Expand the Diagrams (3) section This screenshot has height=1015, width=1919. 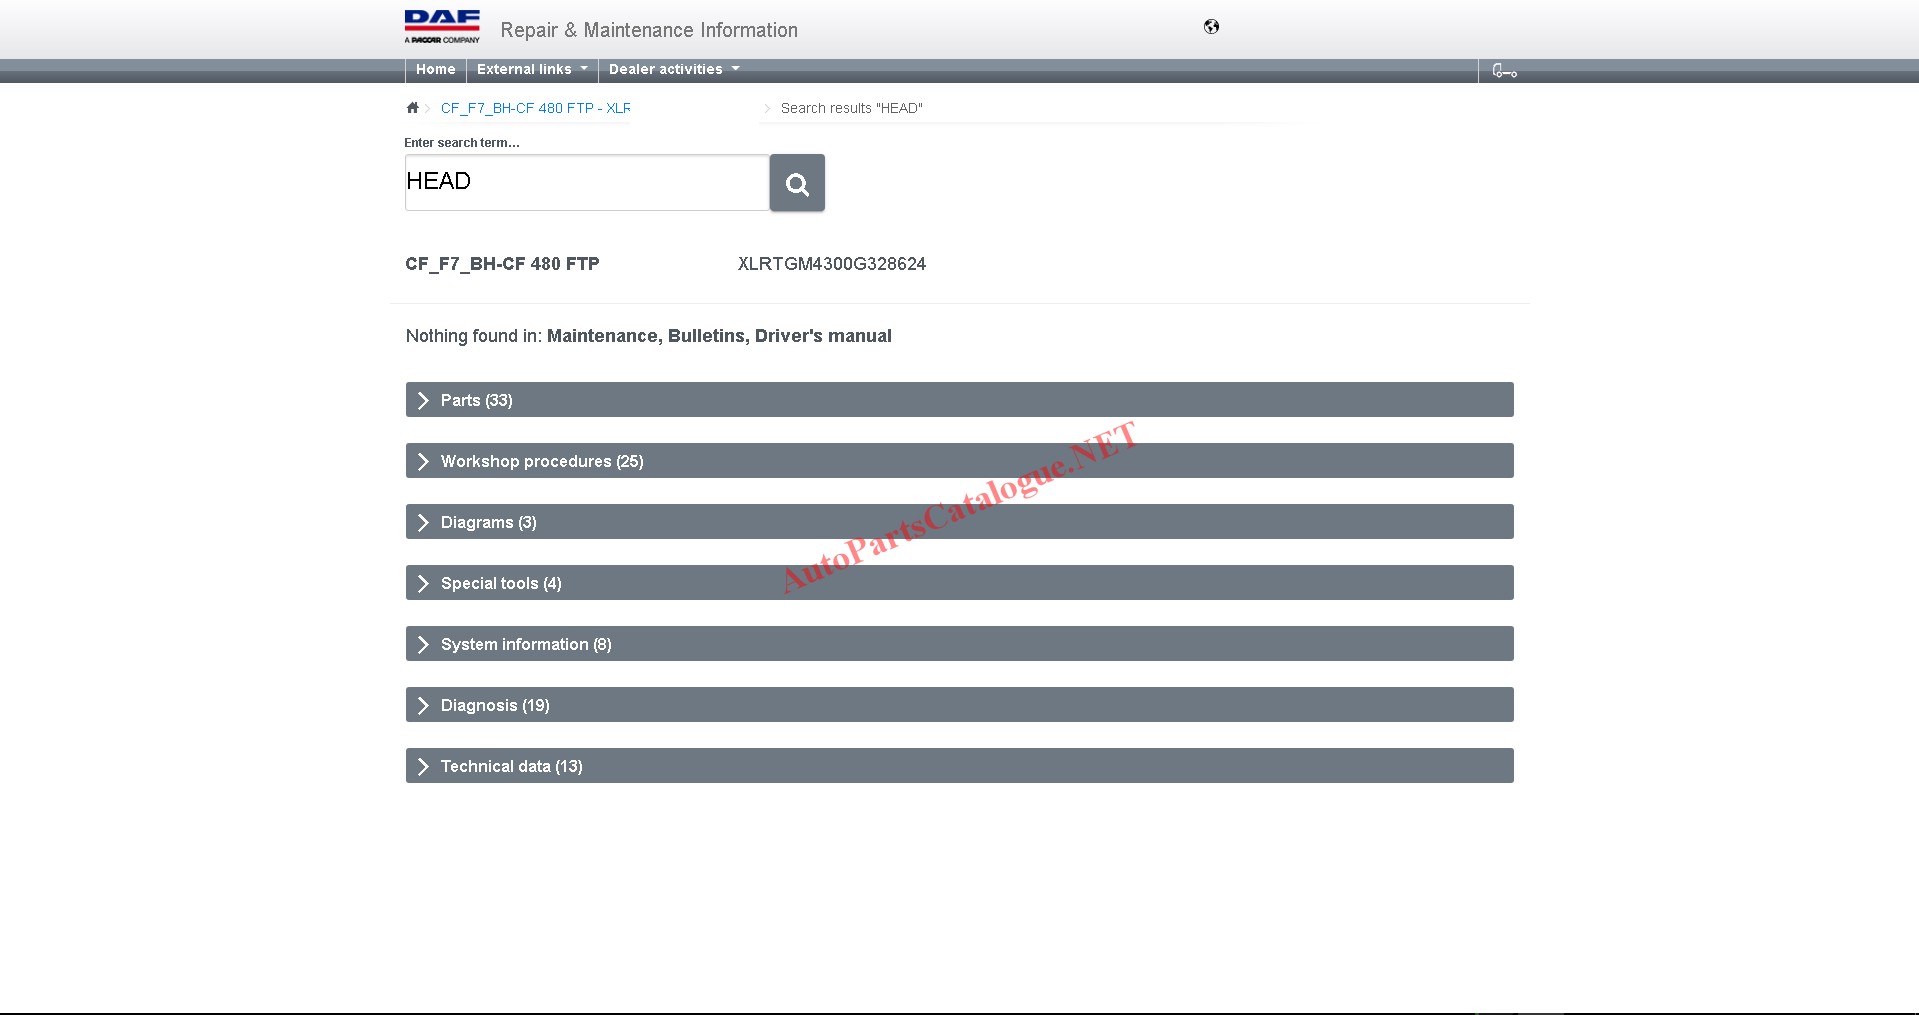[488, 522]
